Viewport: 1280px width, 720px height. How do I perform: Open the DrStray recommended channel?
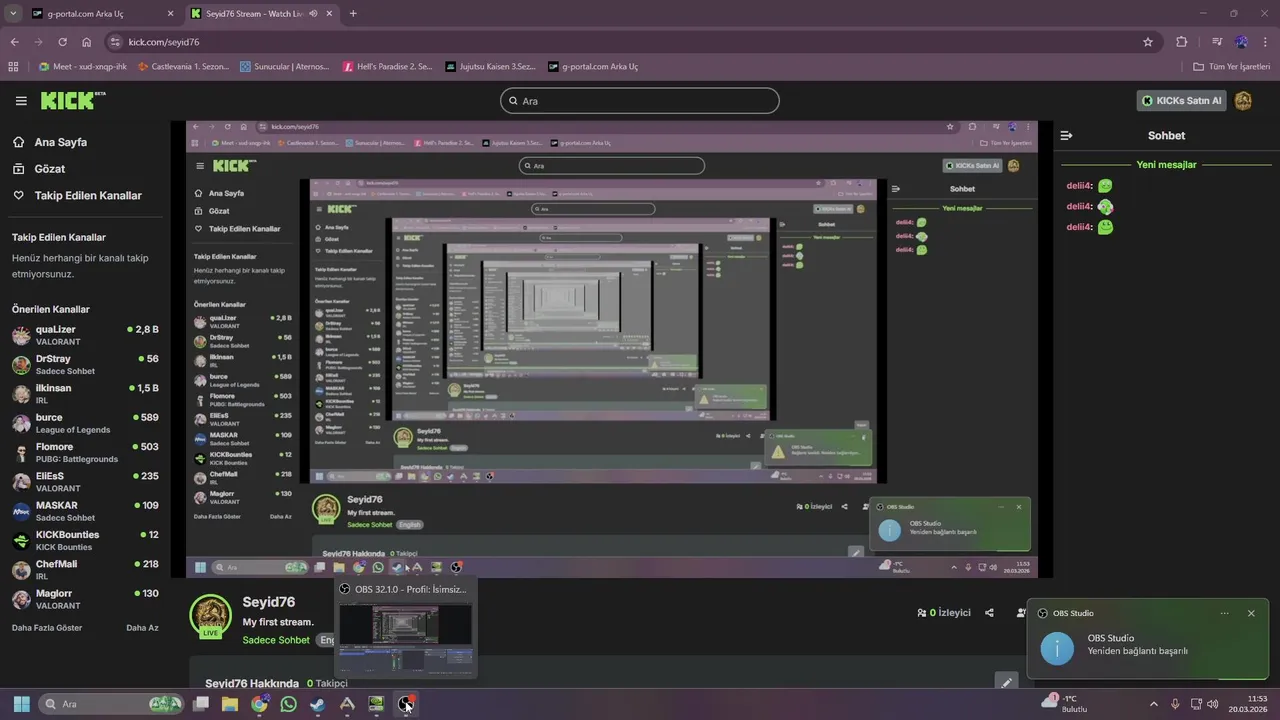tap(85, 364)
